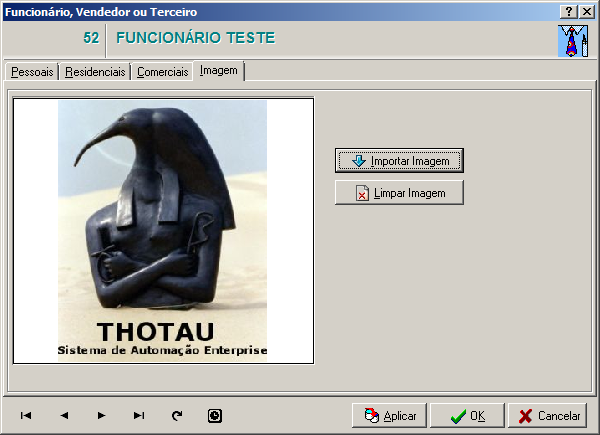Click the shirt and tie employee icon
This screenshot has width=600, height=435.
point(572,40)
